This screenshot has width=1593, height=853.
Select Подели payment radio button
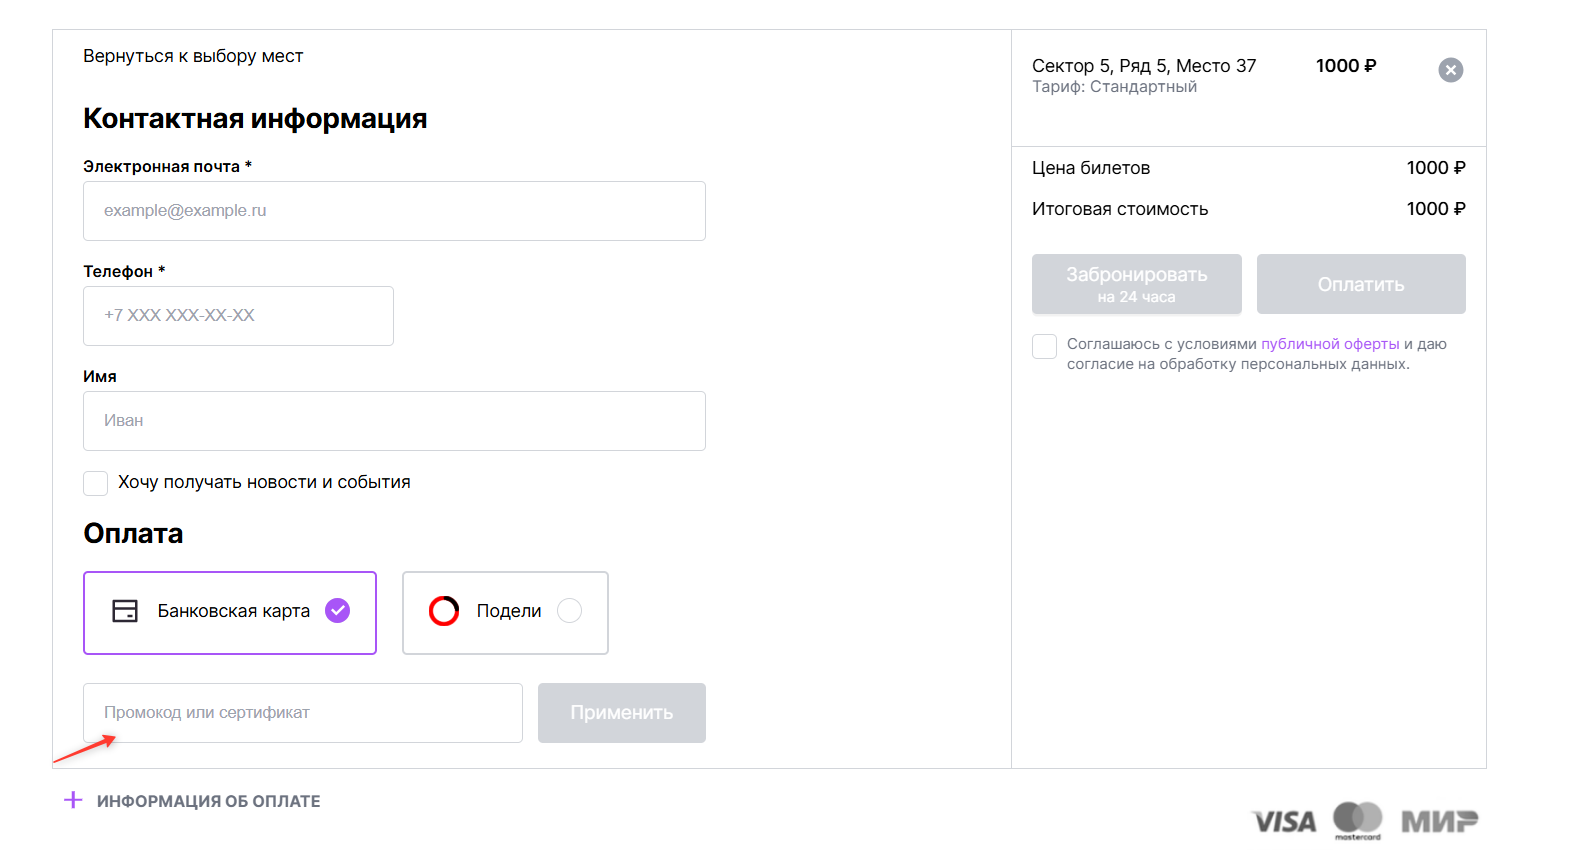coord(569,611)
